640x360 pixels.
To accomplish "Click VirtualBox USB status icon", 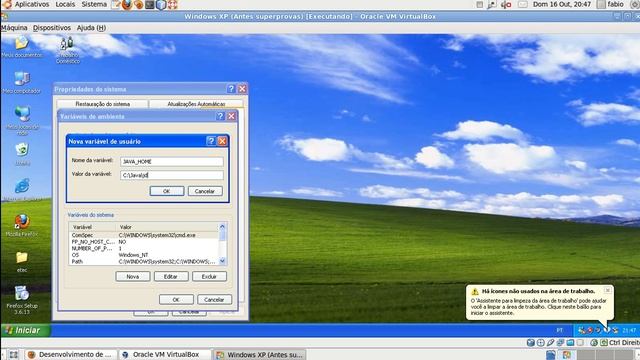I will coord(551,342).
